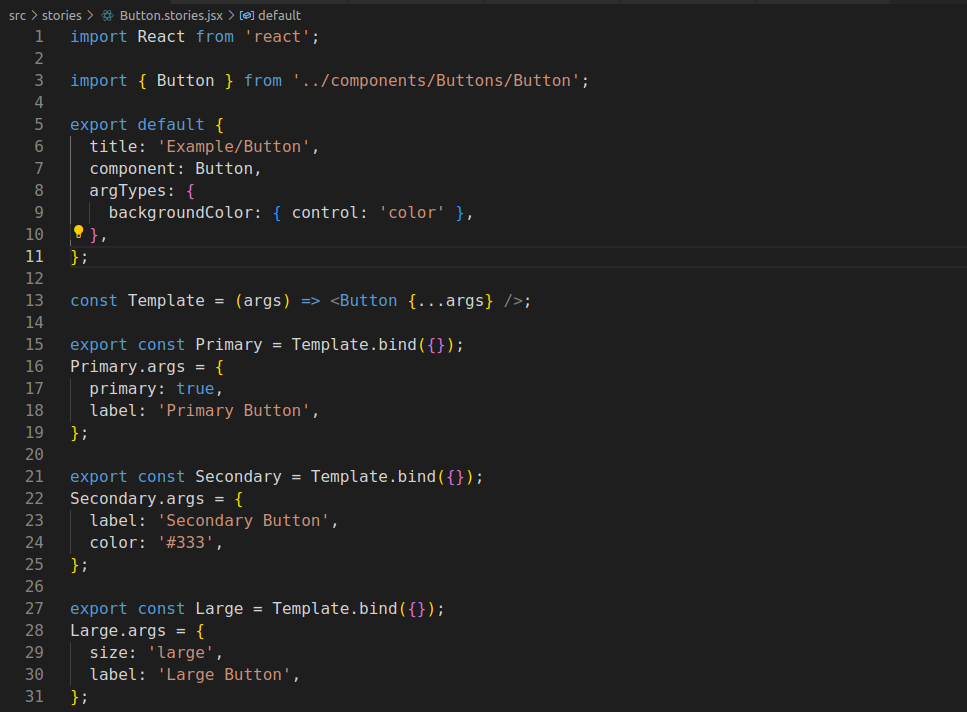Click the value "true" on line 17
The width and height of the screenshot is (967, 712).
196,388
